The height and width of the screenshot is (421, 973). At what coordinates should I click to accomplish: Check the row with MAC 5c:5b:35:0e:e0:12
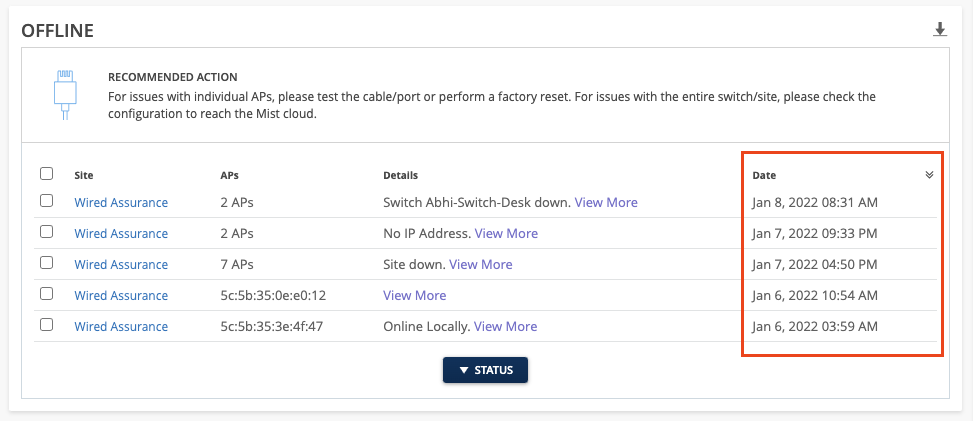(46, 295)
